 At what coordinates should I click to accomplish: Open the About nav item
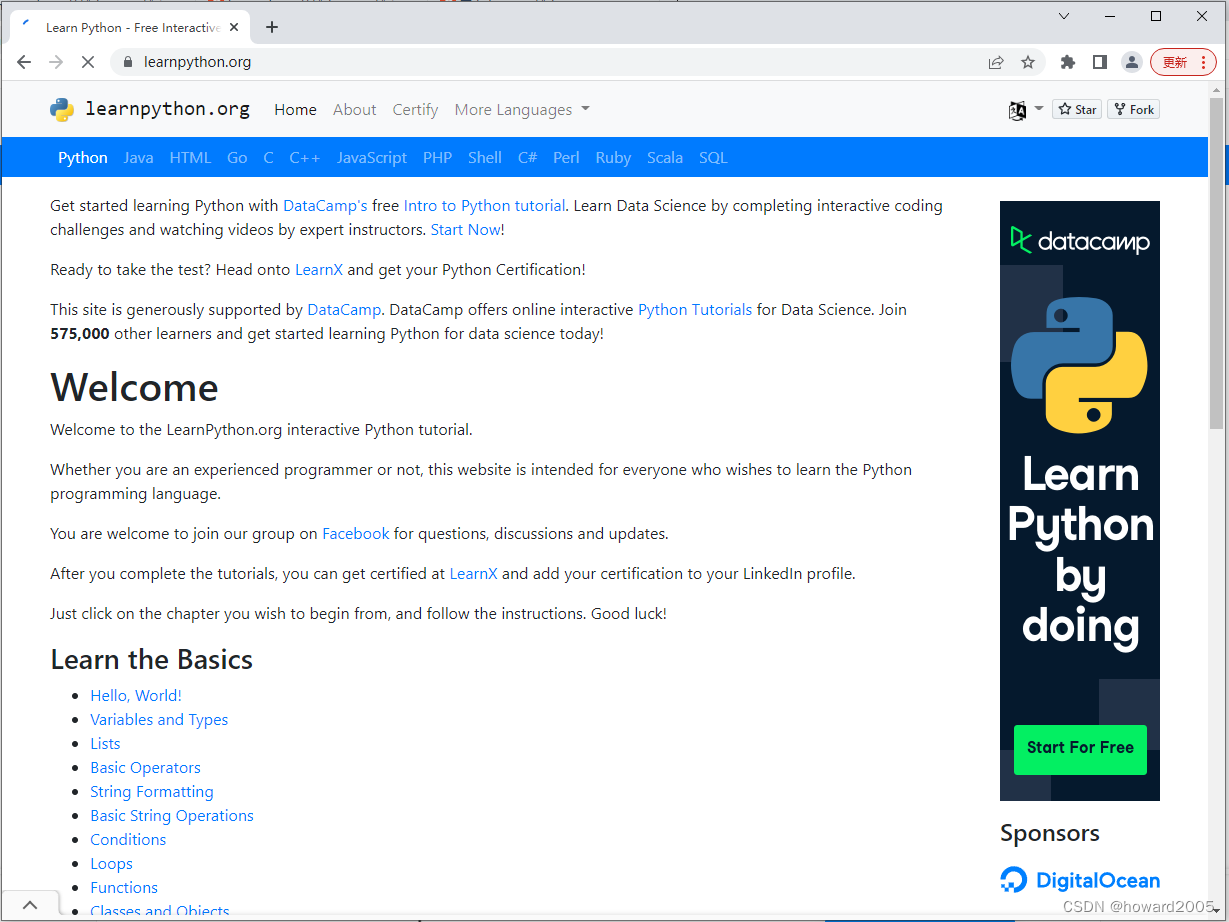355,110
